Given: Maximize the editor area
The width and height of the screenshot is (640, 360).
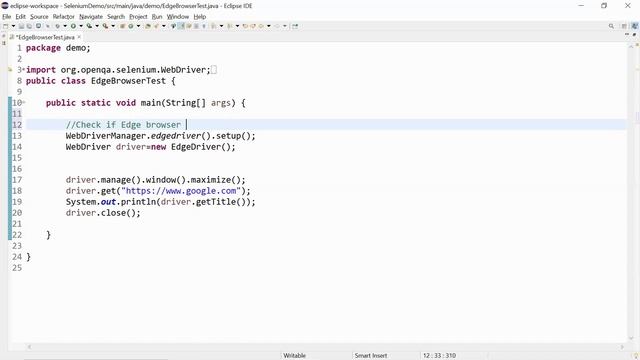Looking at the screenshot, I should pyautogui.click(x=634, y=34).
